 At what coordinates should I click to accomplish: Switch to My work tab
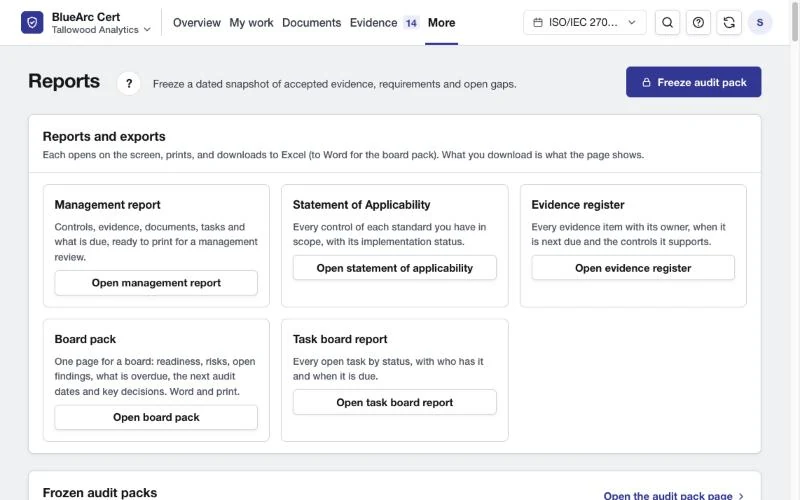tap(251, 22)
